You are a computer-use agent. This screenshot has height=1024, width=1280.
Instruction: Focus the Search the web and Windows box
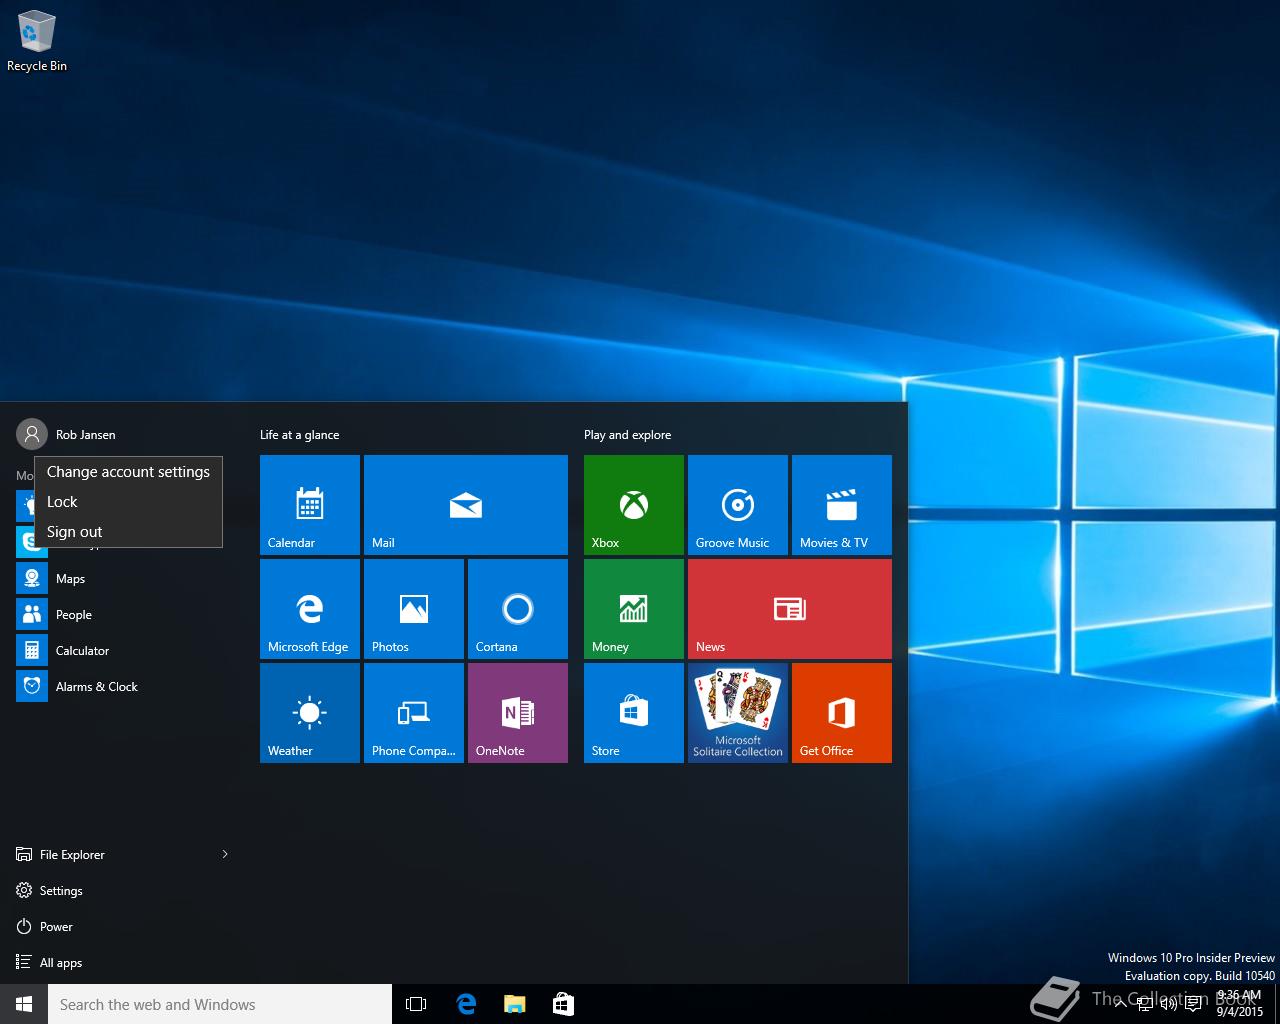(x=220, y=1004)
